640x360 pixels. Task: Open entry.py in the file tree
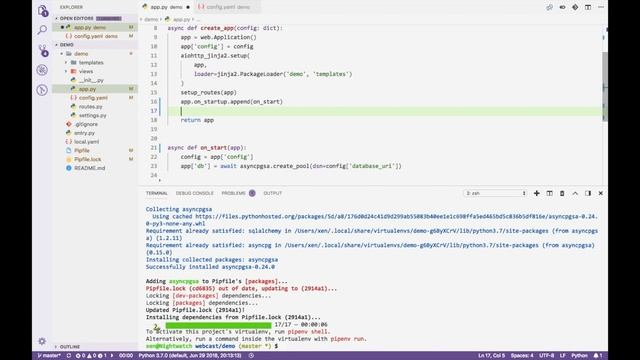tap(84, 133)
